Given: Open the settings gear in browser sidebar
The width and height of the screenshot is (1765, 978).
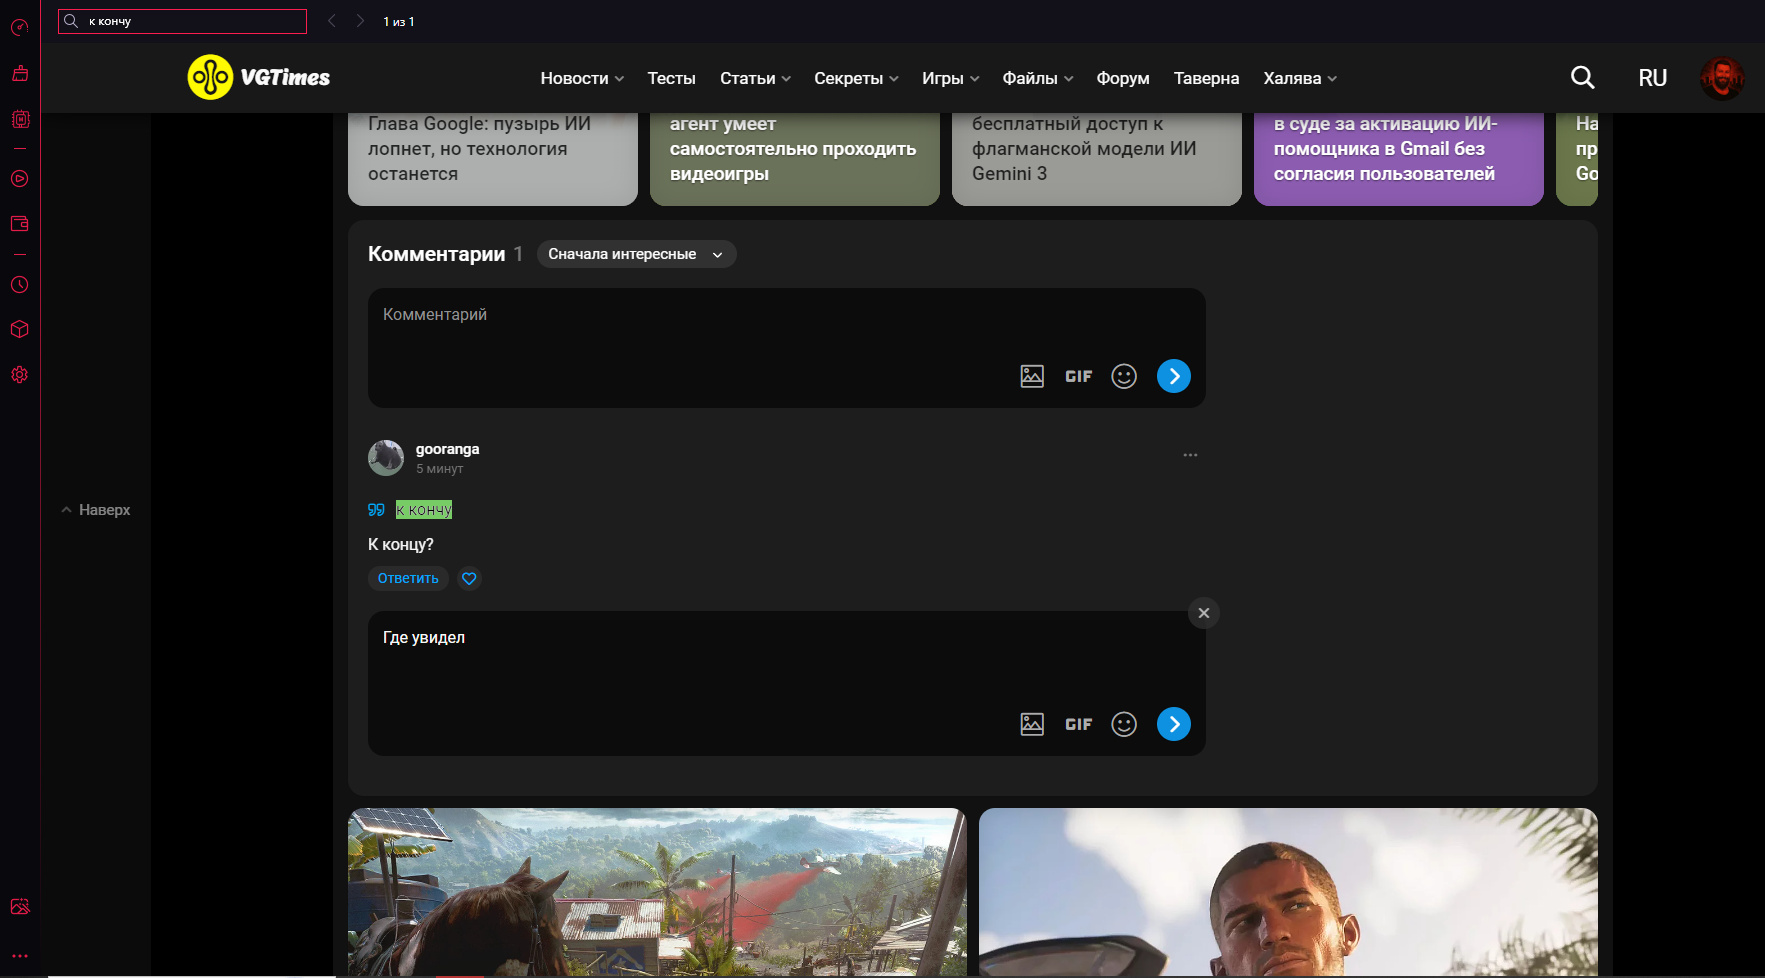Looking at the screenshot, I should click(x=20, y=375).
